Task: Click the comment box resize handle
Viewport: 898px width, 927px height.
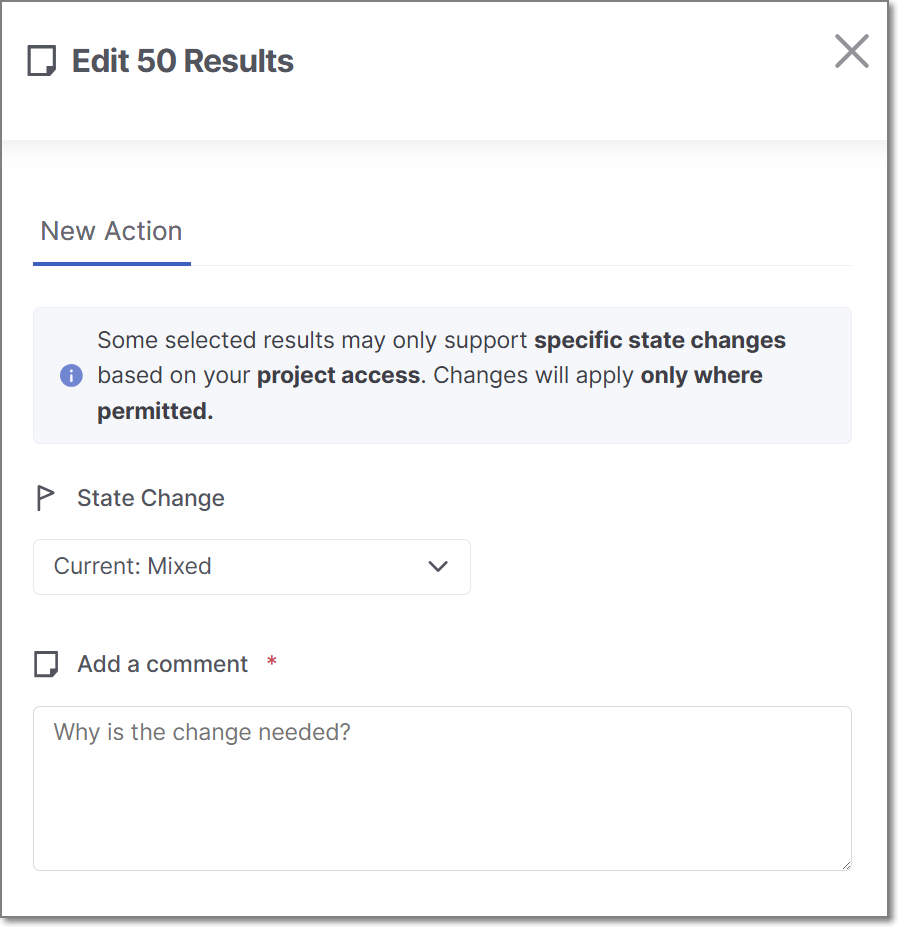Action: 845,864
